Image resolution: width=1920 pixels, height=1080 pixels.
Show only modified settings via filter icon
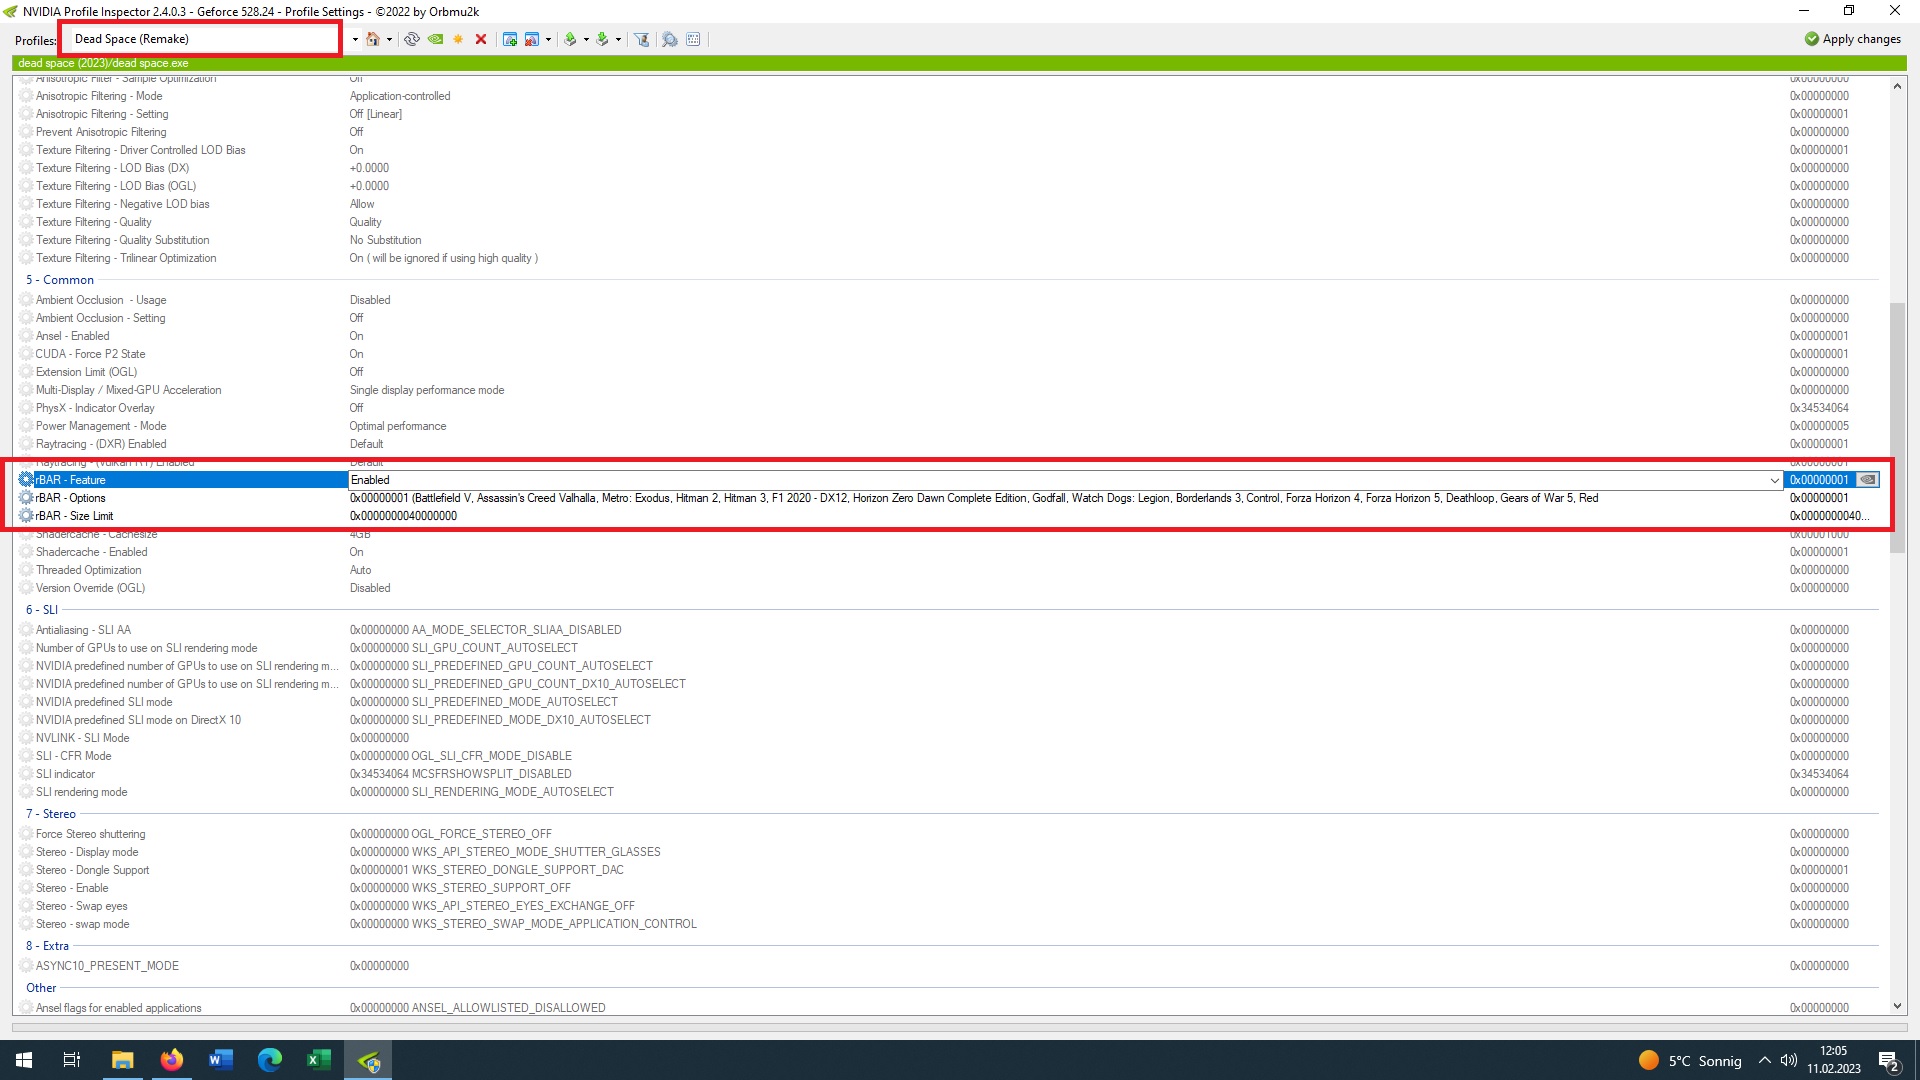coord(639,39)
